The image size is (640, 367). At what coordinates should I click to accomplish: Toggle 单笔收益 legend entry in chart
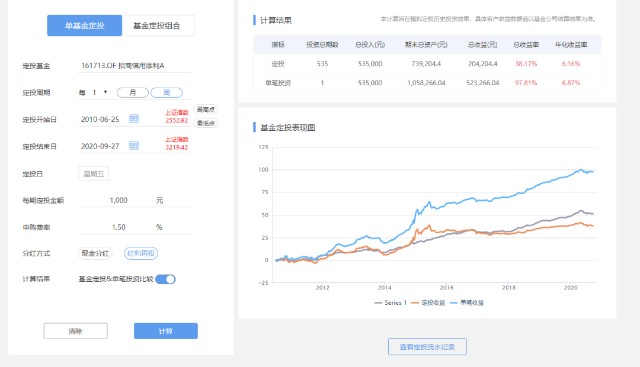[467, 302]
